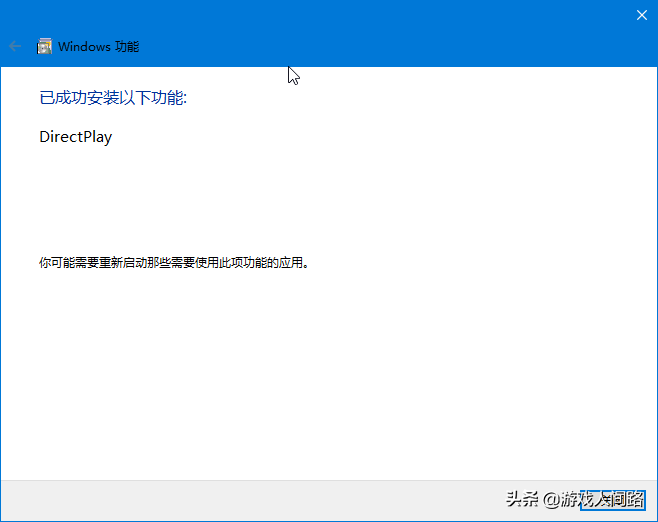658x522 pixels.
Task: Close the dialog with the X button
Action: tap(641, 15)
